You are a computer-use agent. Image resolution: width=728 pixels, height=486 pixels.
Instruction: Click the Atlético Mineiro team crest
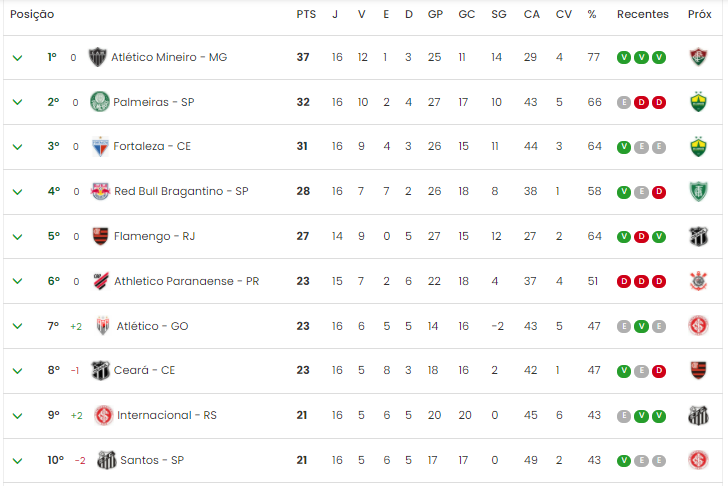tap(98, 57)
